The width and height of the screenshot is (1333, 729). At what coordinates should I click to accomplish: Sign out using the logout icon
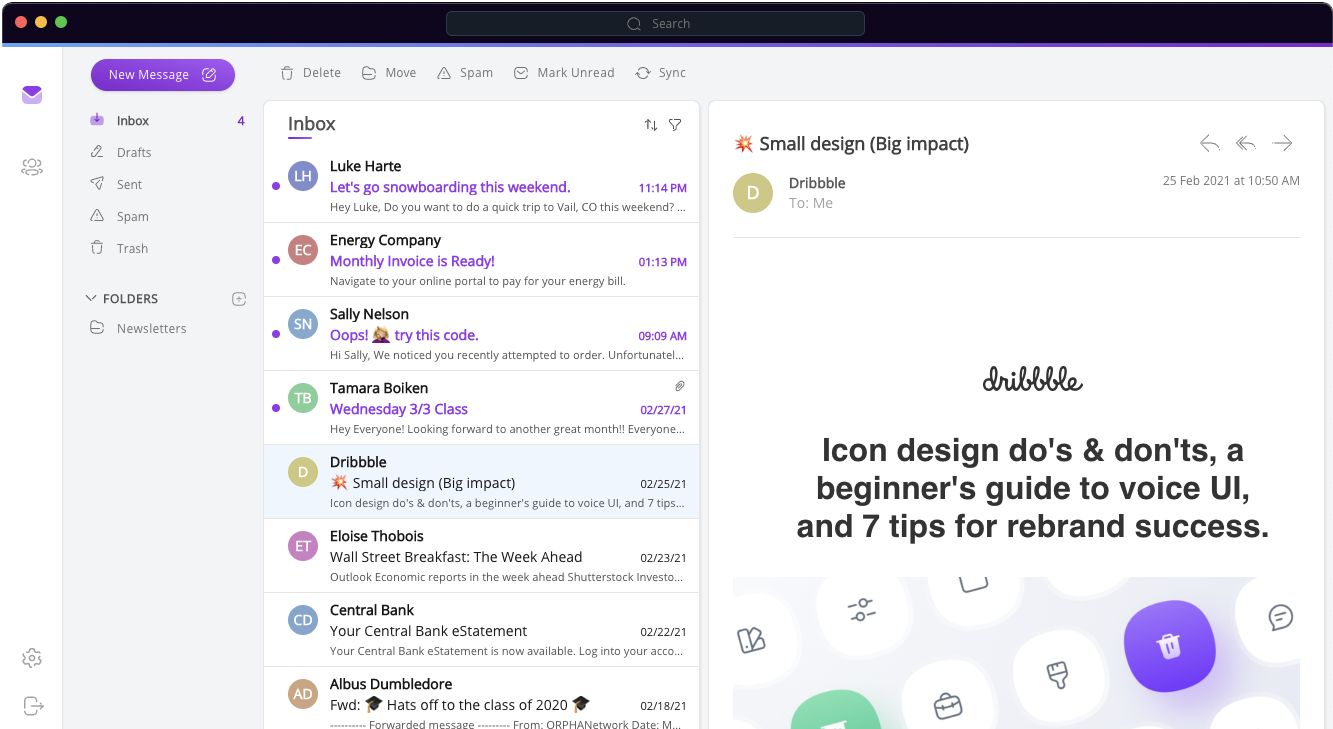tap(31, 705)
